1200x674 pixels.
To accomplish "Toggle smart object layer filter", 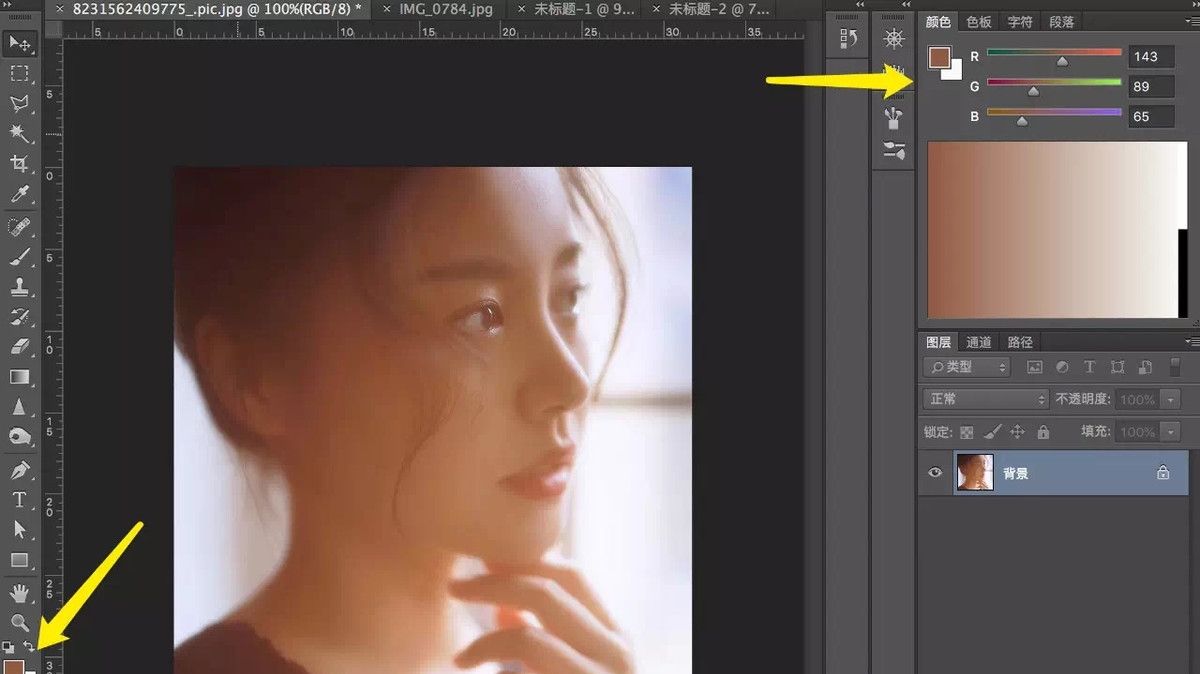I will tap(1146, 367).
